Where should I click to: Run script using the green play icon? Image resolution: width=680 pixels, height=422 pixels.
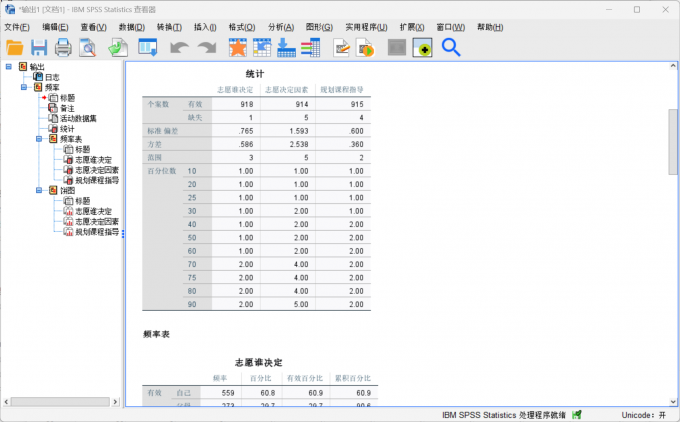pyautogui.click(x=365, y=47)
